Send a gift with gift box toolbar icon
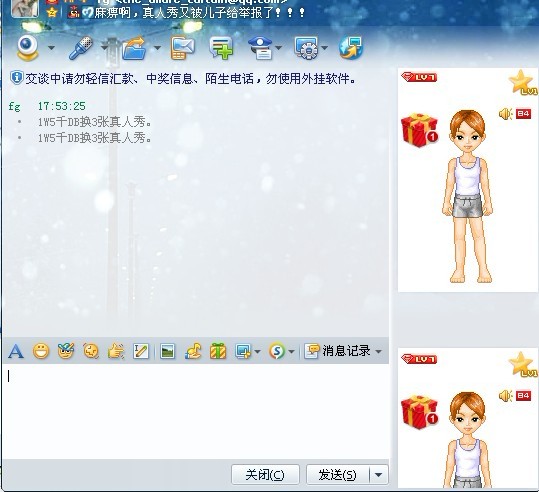 [218, 351]
